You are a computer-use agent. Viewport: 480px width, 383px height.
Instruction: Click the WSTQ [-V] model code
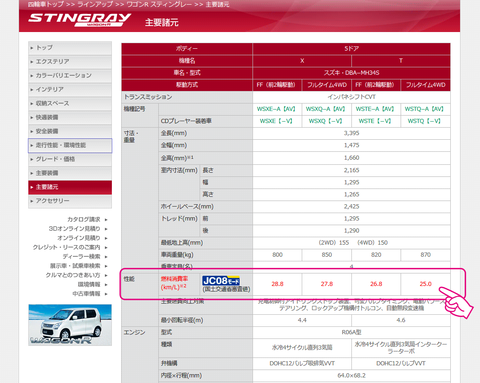click(x=424, y=121)
